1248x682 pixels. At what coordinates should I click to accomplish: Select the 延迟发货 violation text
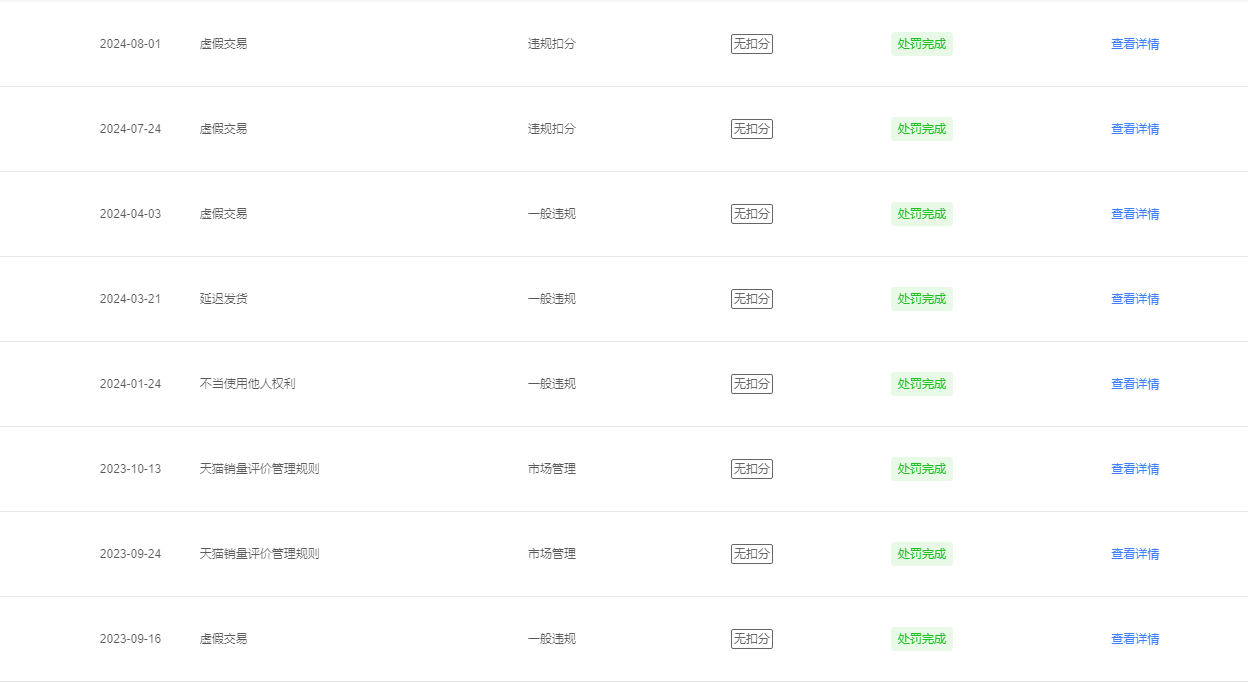[x=224, y=299]
